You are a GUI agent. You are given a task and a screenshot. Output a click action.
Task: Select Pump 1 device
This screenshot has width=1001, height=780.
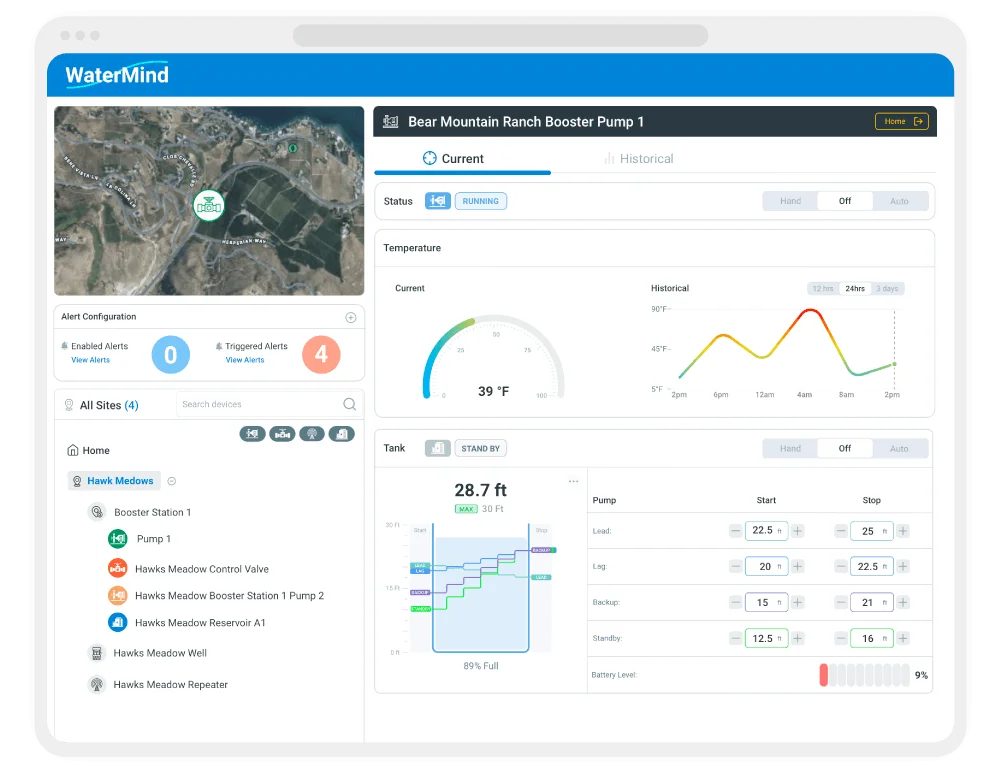tap(154, 539)
